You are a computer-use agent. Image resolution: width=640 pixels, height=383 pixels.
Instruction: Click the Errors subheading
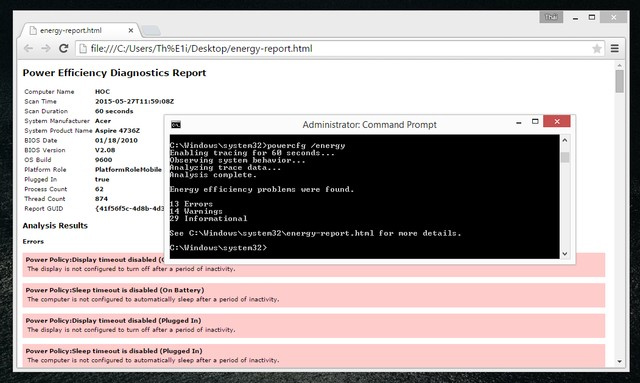click(33, 241)
